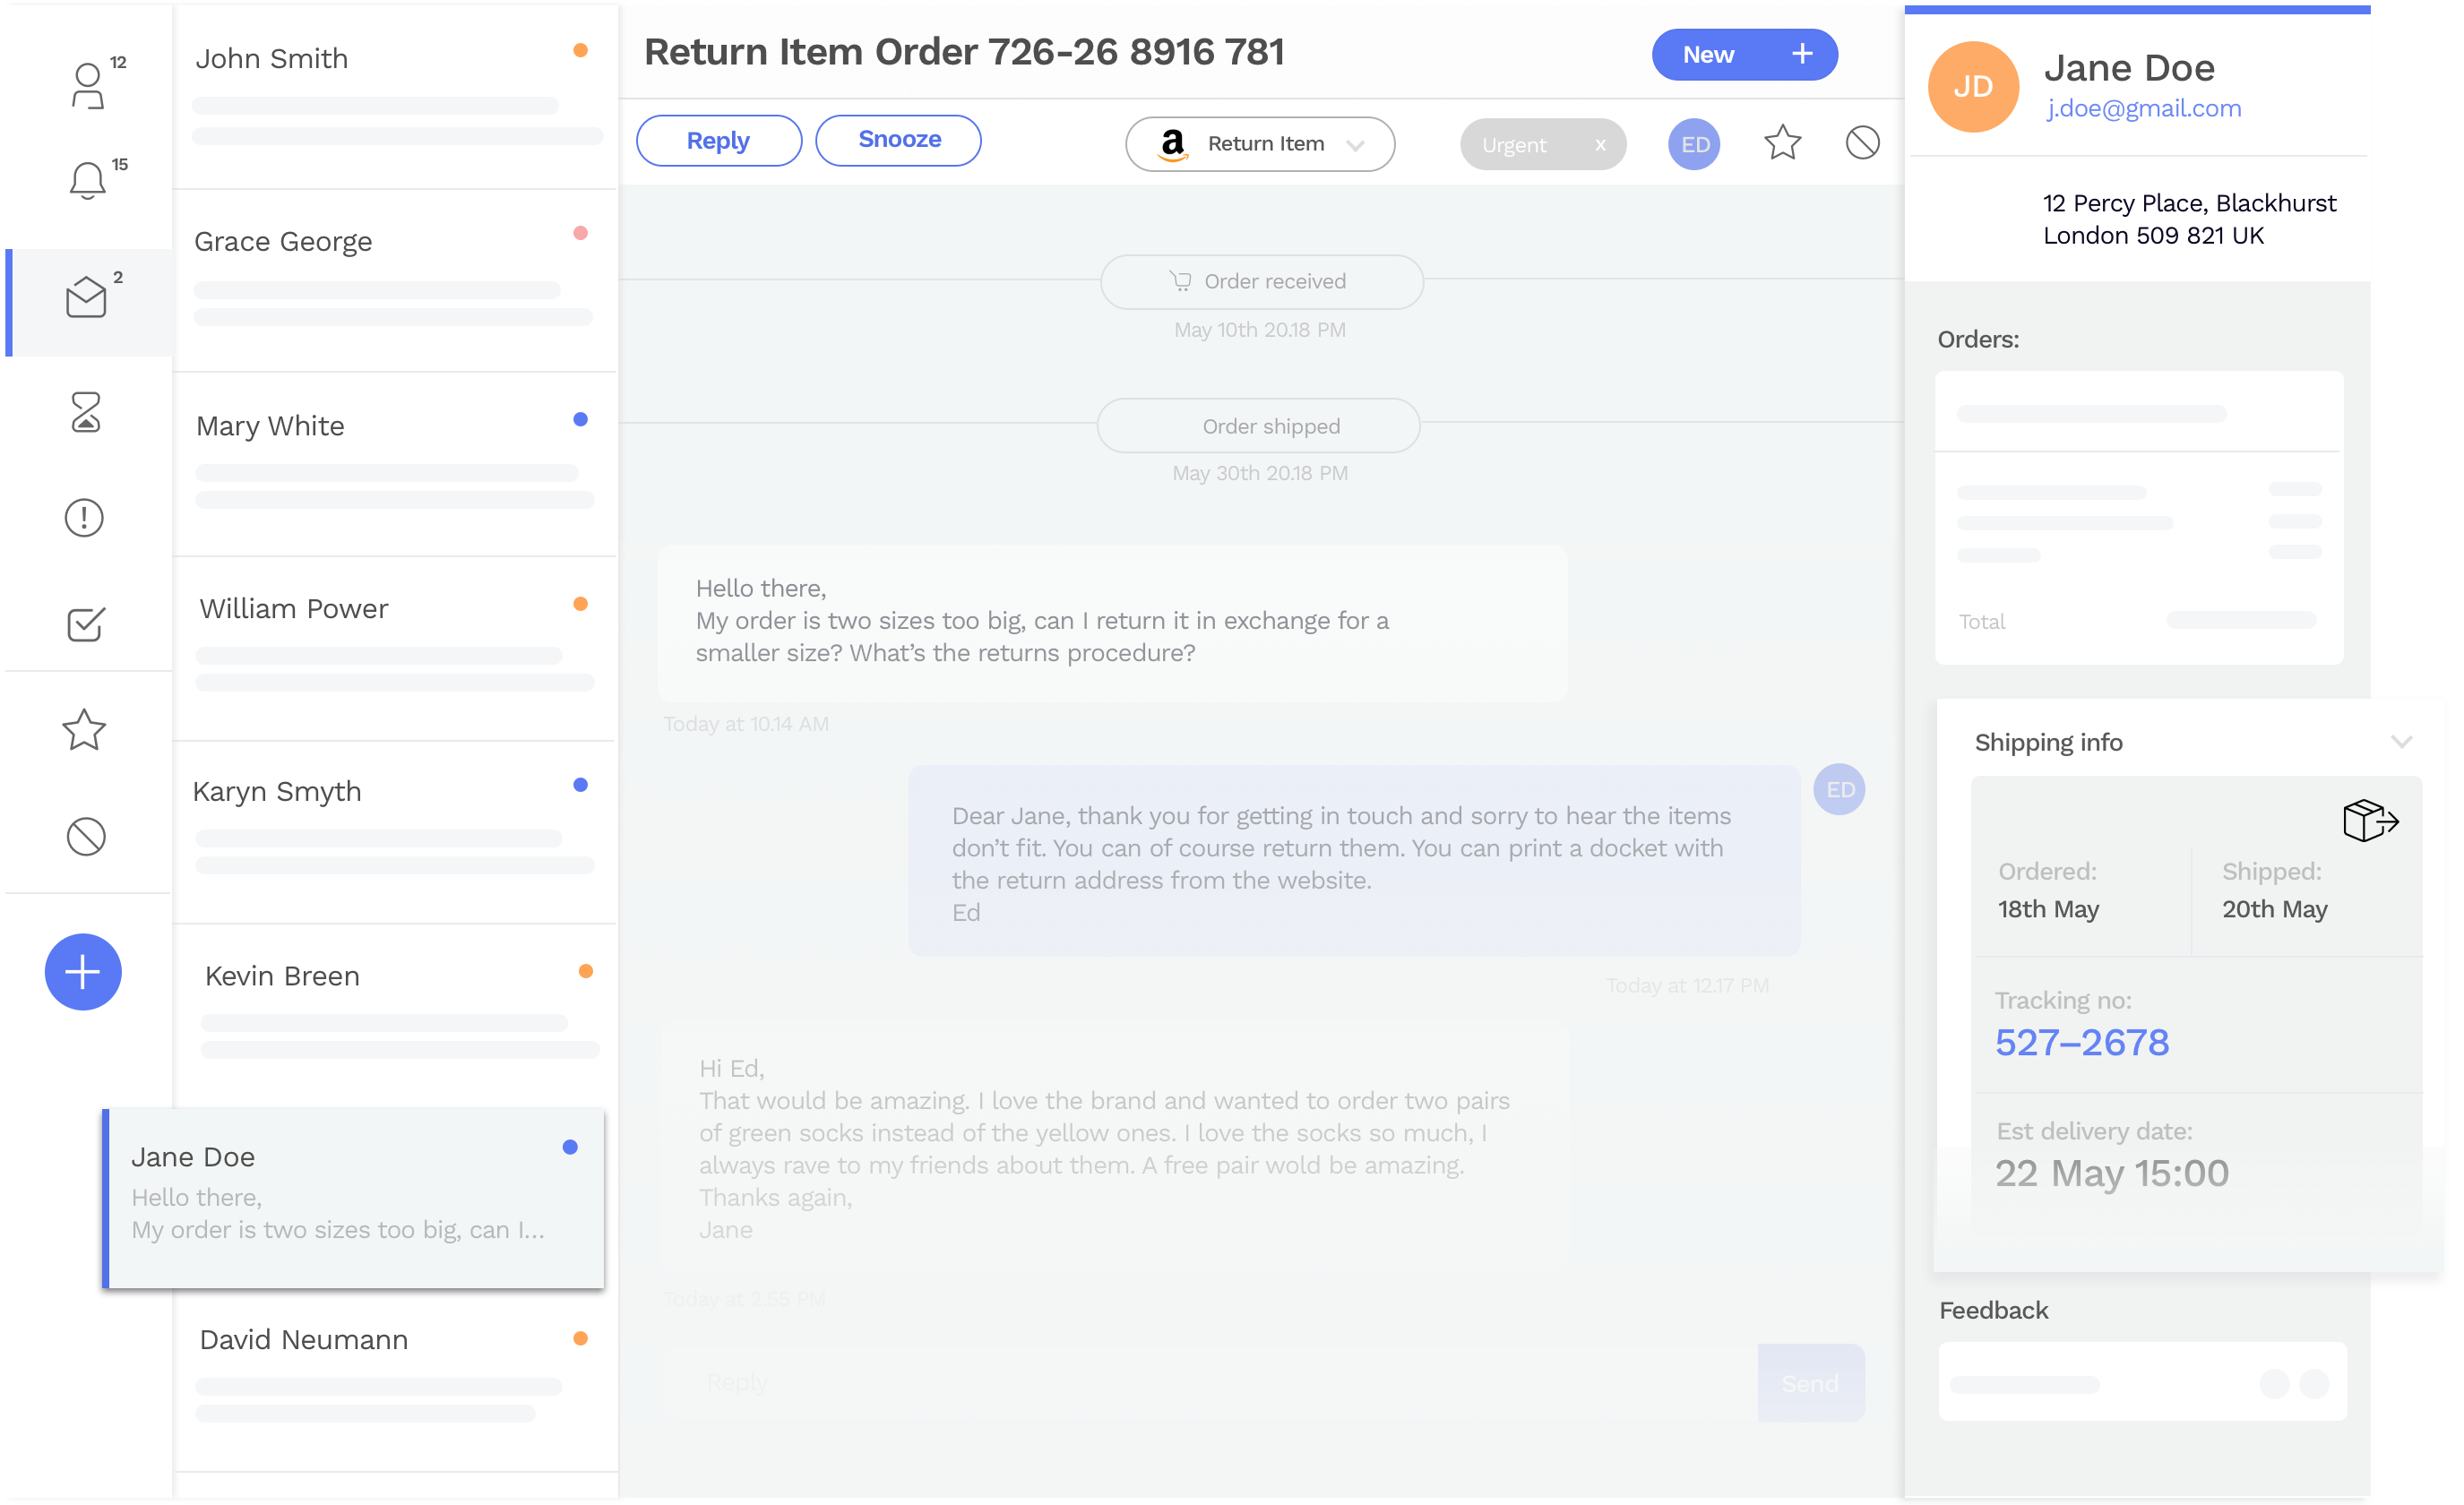Viewport: 2464px width, 1505px height.
Task: Click the shipping package box icon
Action: tap(2371, 822)
